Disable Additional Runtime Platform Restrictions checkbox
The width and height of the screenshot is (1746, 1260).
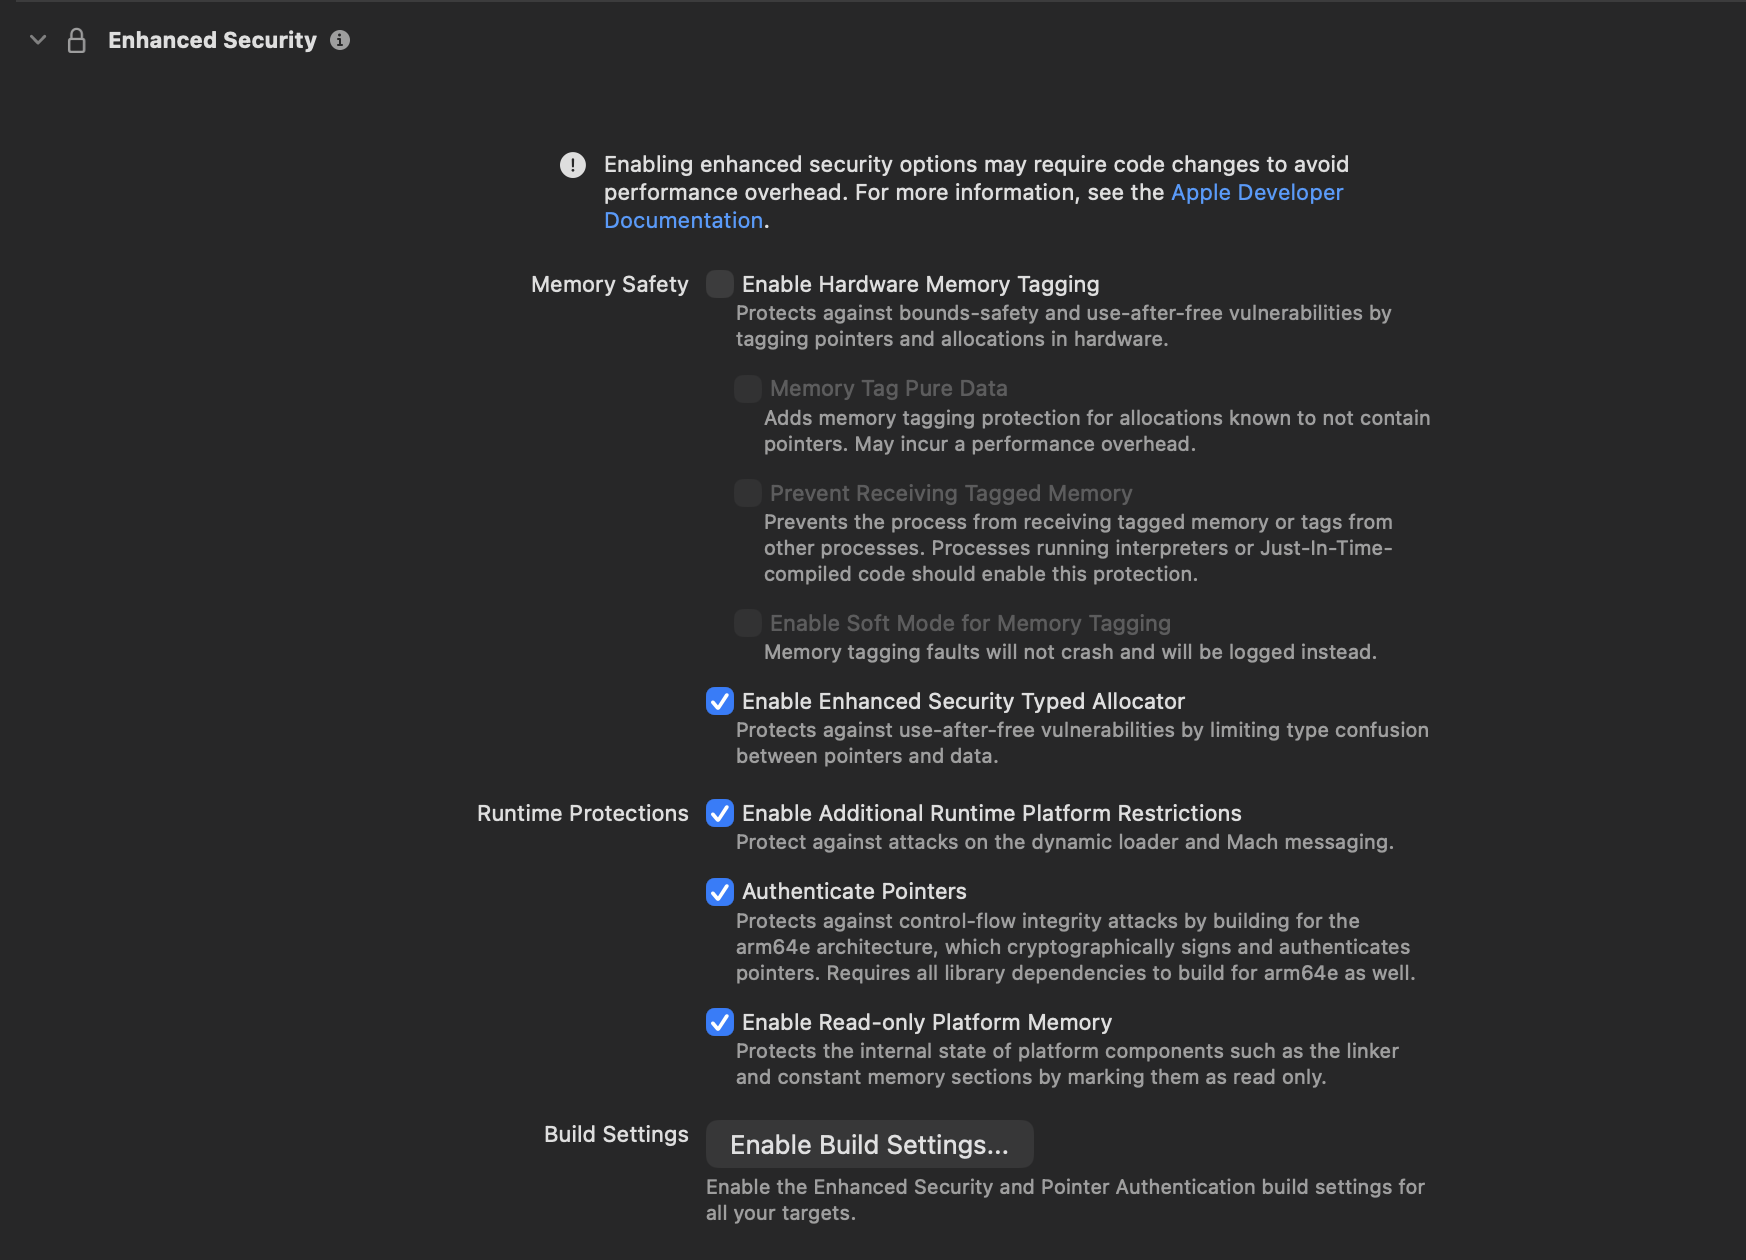(x=720, y=813)
